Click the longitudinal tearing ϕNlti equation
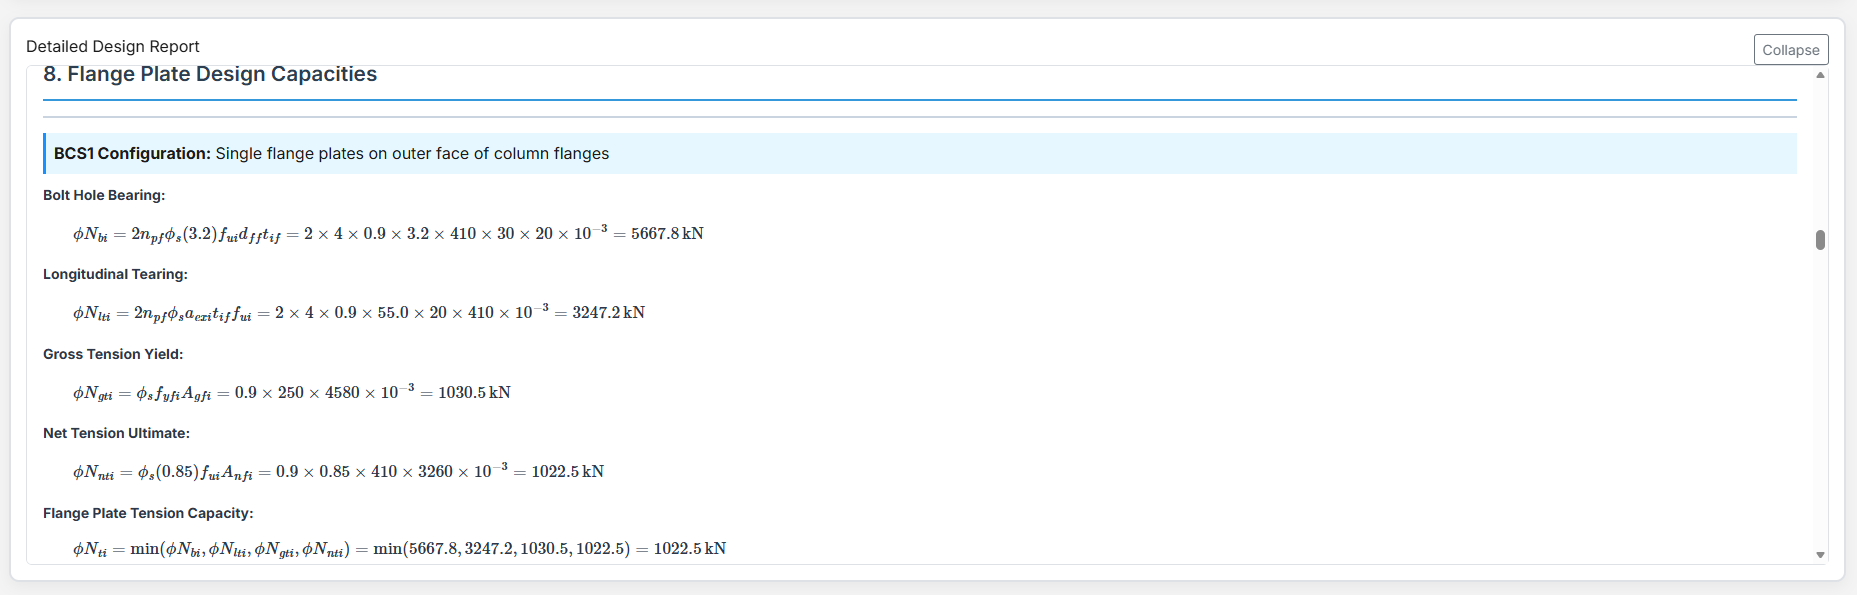Image resolution: width=1857 pixels, height=595 pixels. point(358,313)
